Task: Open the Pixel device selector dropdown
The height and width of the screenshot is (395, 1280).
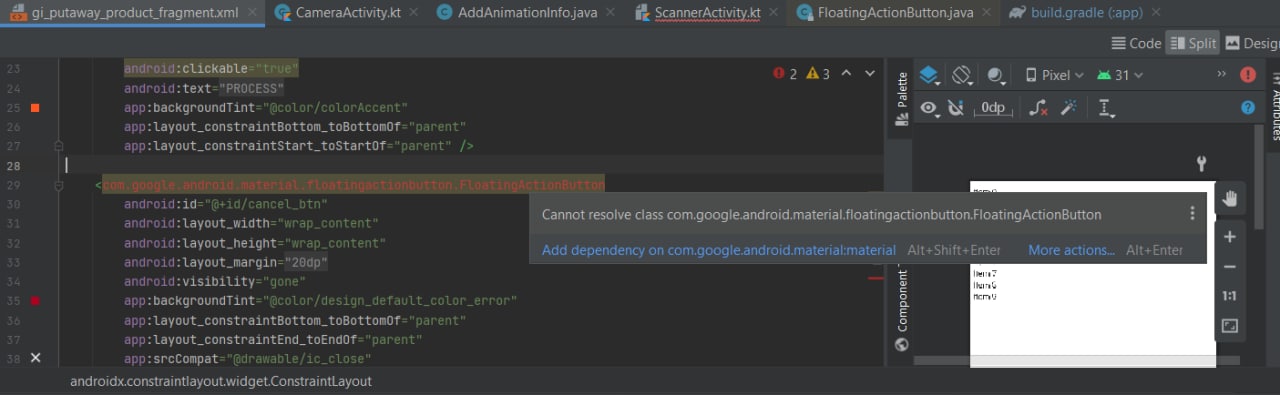Action: (1054, 75)
